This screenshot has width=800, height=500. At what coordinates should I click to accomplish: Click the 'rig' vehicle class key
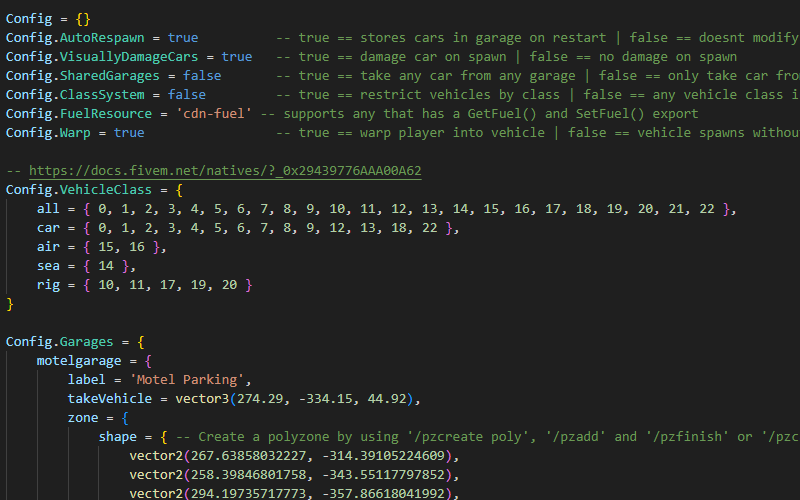pos(48,285)
